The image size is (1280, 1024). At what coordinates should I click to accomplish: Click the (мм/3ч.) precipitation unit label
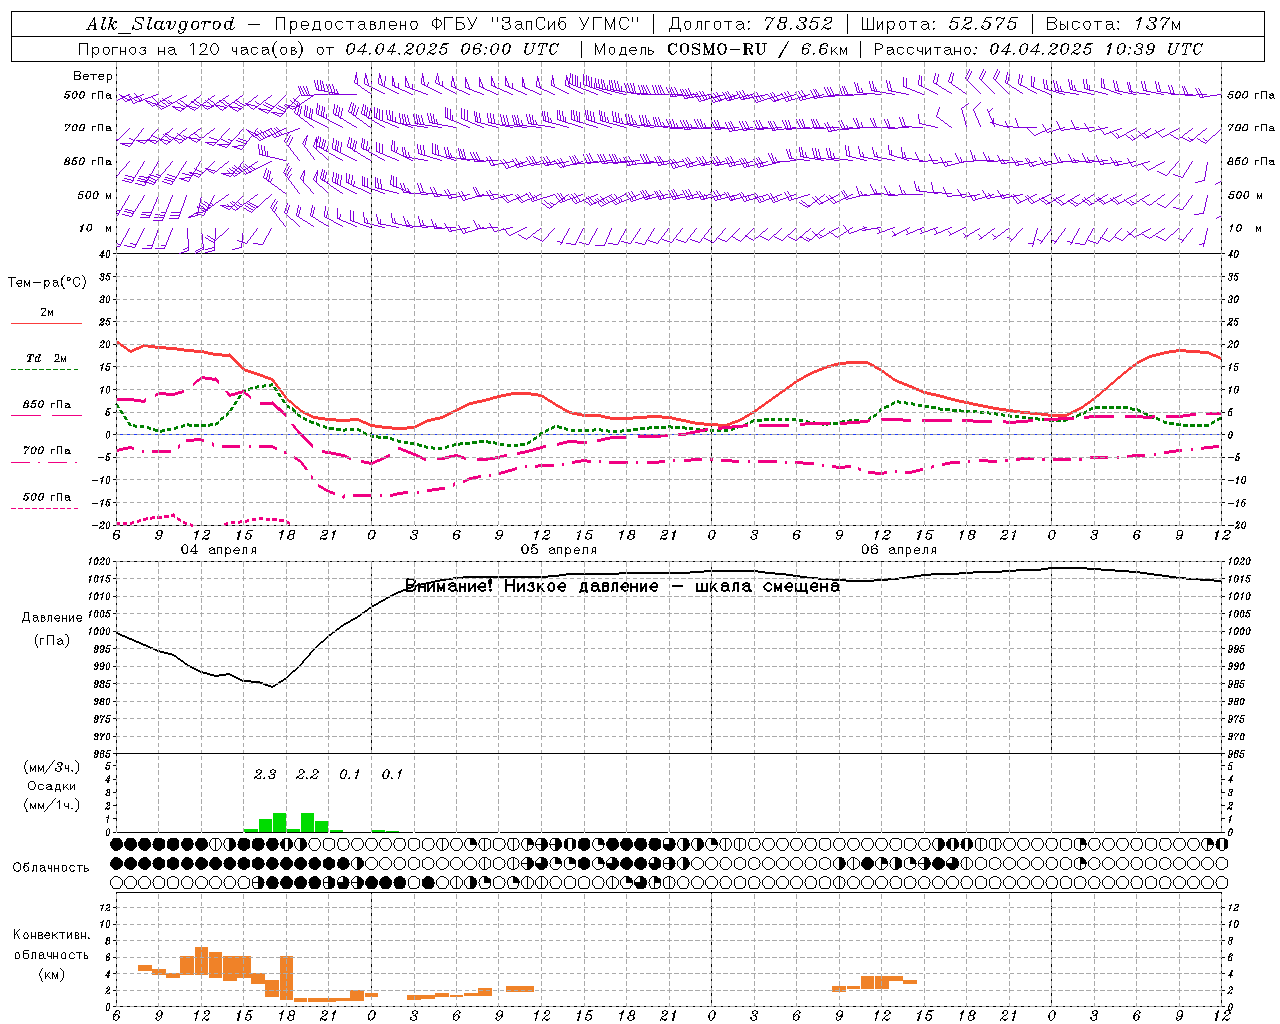(x=52, y=767)
